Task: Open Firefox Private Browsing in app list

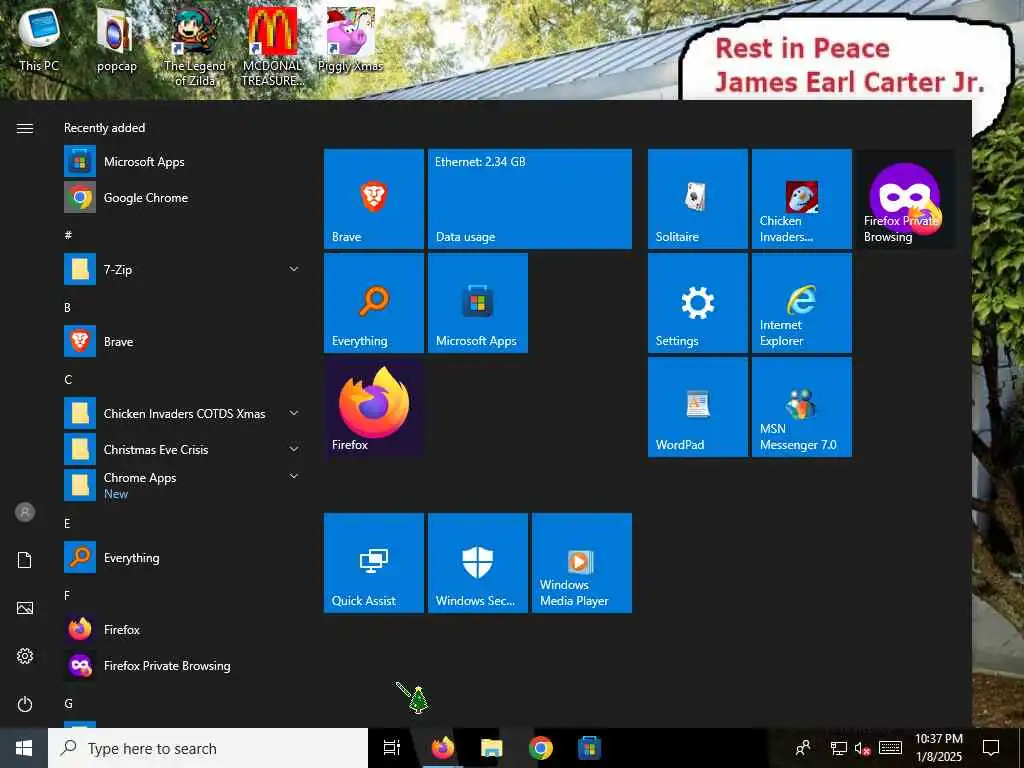Action: pos(183,665)
